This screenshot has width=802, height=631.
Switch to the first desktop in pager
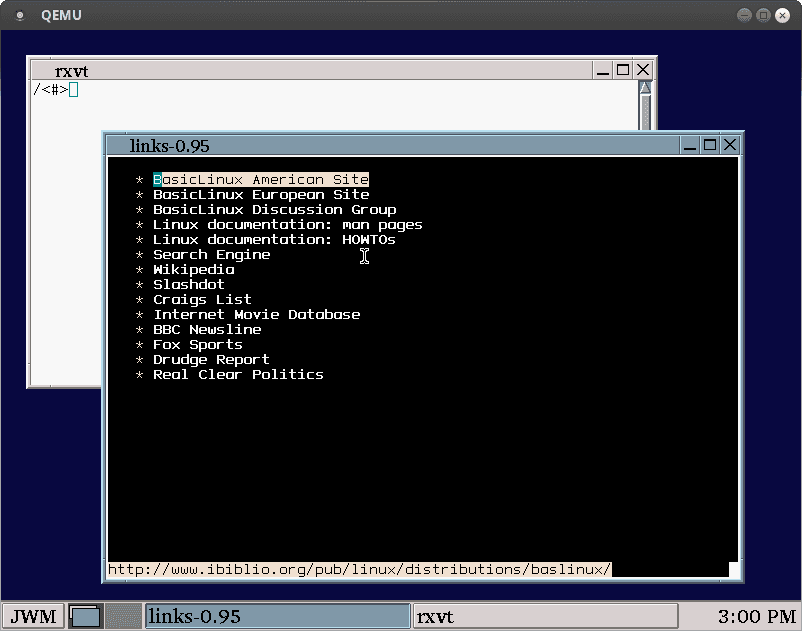85,616
